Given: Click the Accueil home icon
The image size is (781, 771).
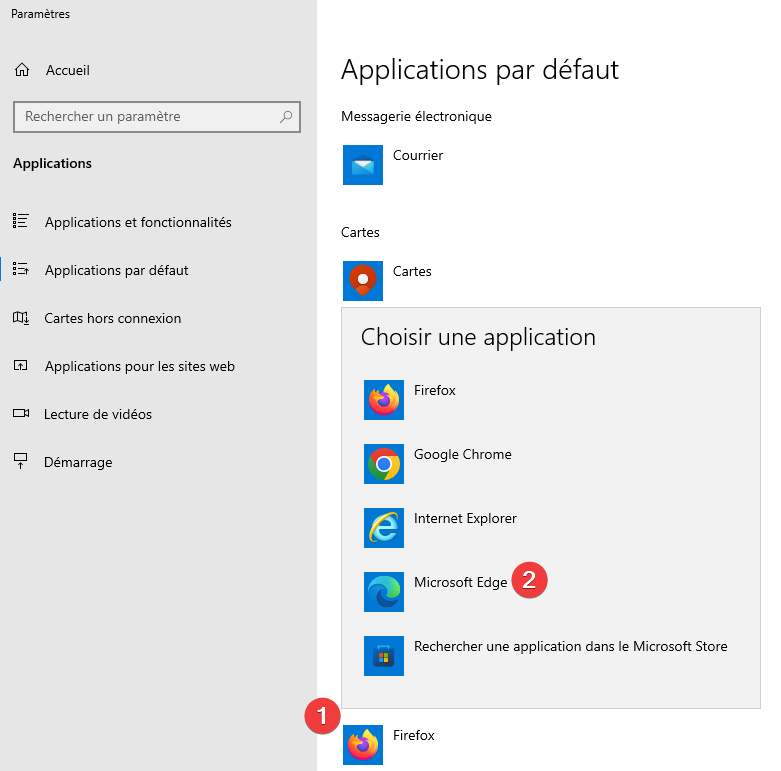Looking at the screenshot, I should click(x=22, y=70).
